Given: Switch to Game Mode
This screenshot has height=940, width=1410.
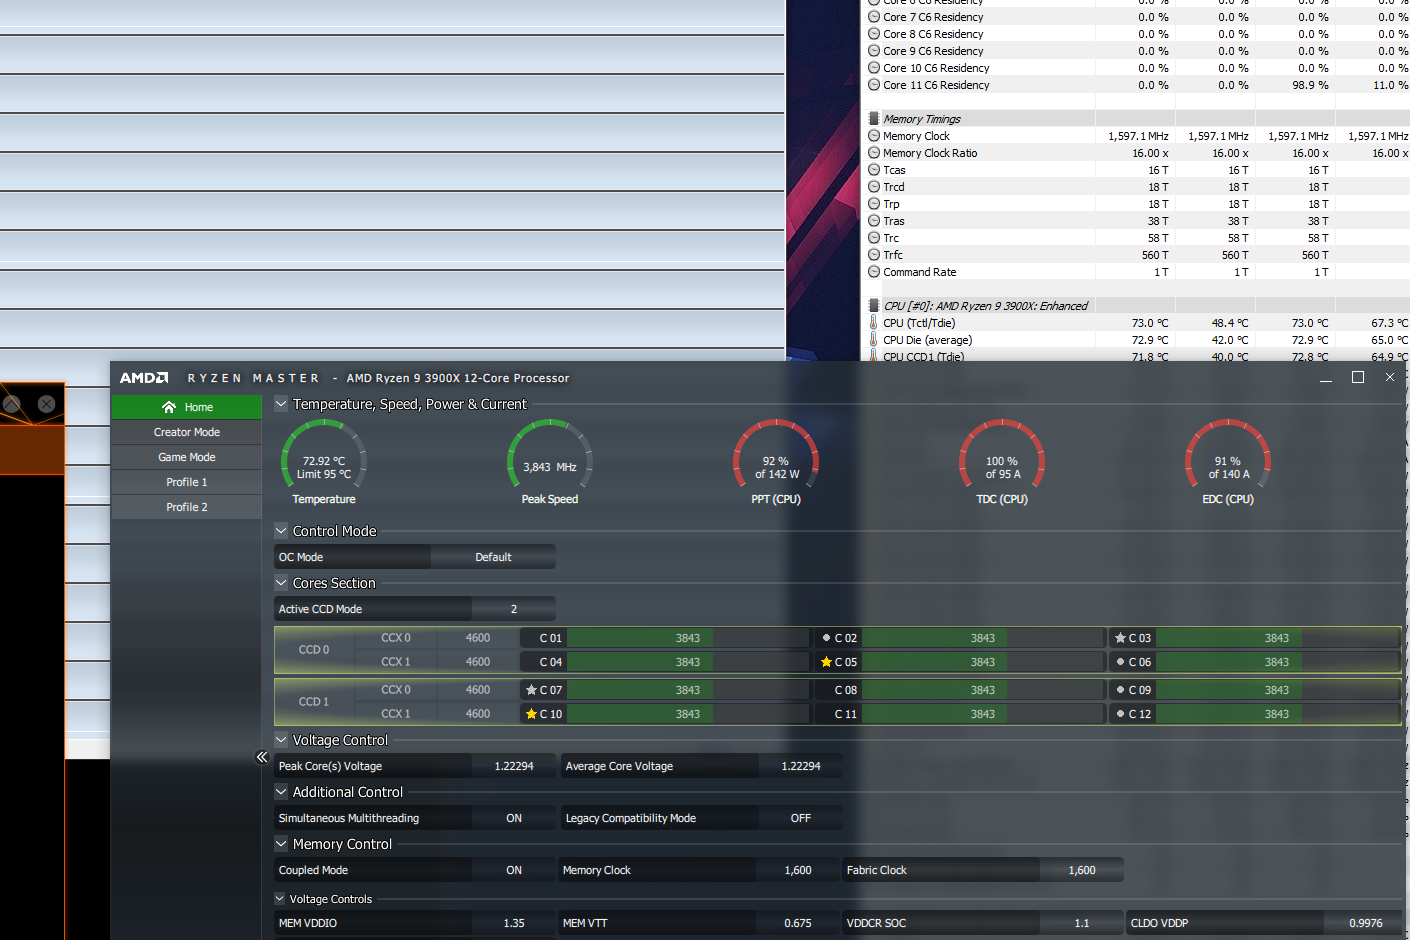Looking at the screenshot, I should click(x=187, y=457).
